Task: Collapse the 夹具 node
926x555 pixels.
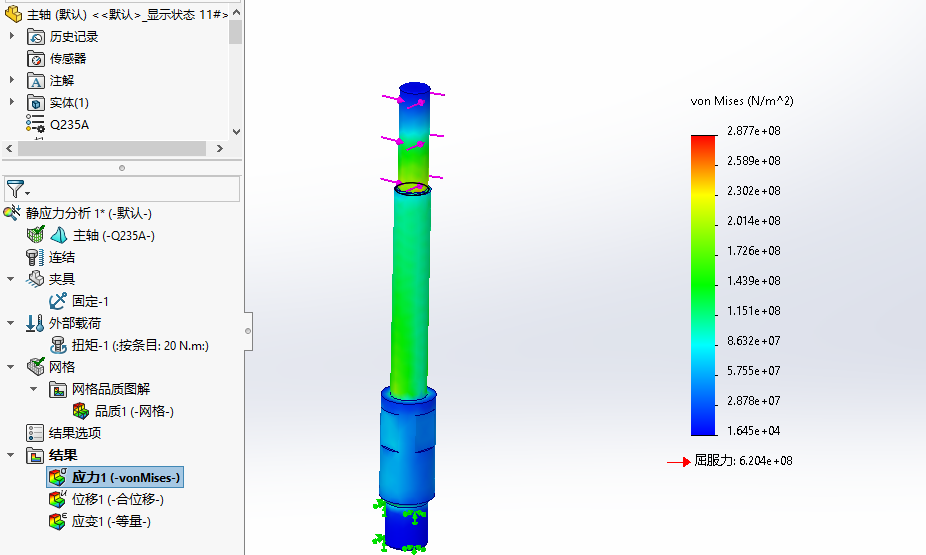Action: (x=11, y=279)
